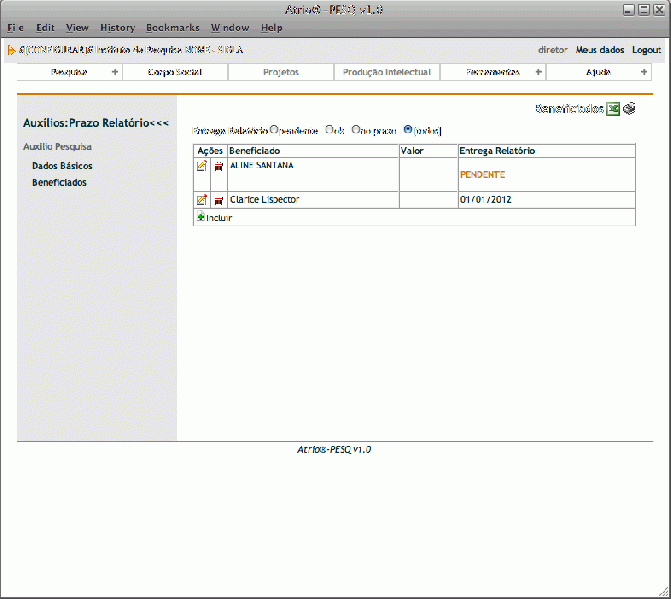
Task: Edit the ALINE SANTANA row
Action: (x=201, y=166)
